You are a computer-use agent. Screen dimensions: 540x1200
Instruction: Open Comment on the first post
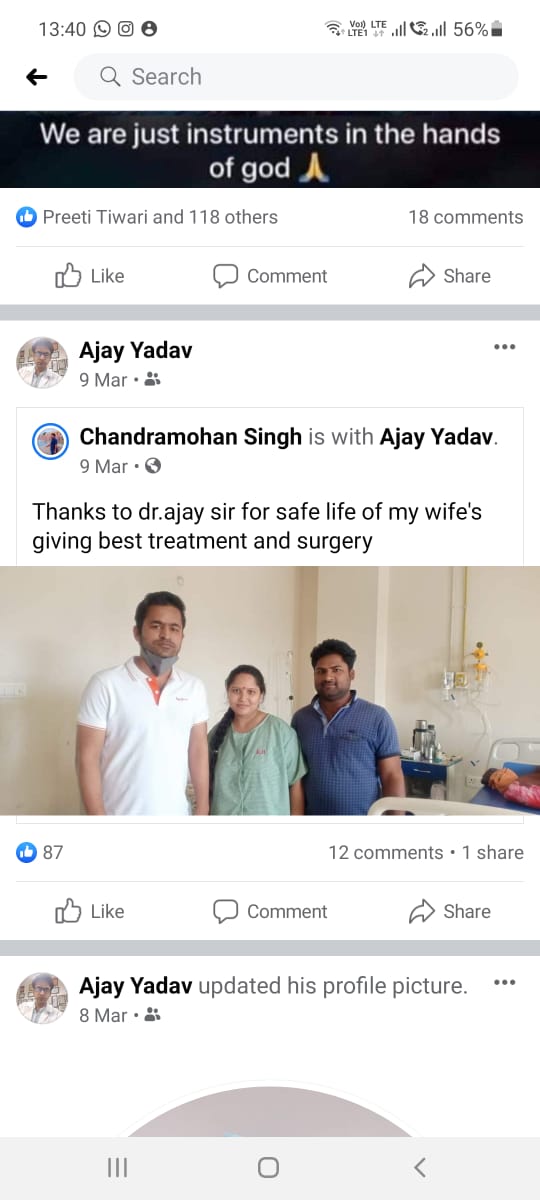(270, 276)
